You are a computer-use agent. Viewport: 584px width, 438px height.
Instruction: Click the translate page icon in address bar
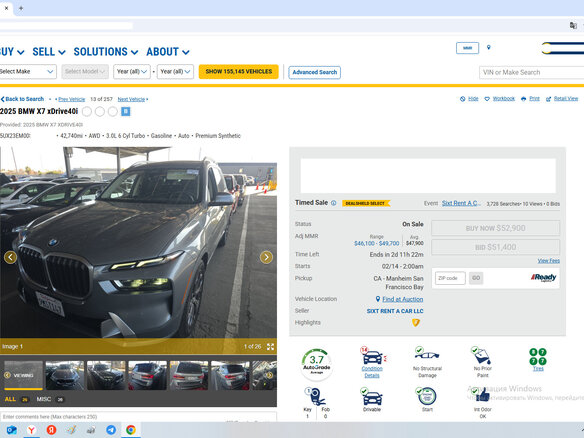coord(573,25)
